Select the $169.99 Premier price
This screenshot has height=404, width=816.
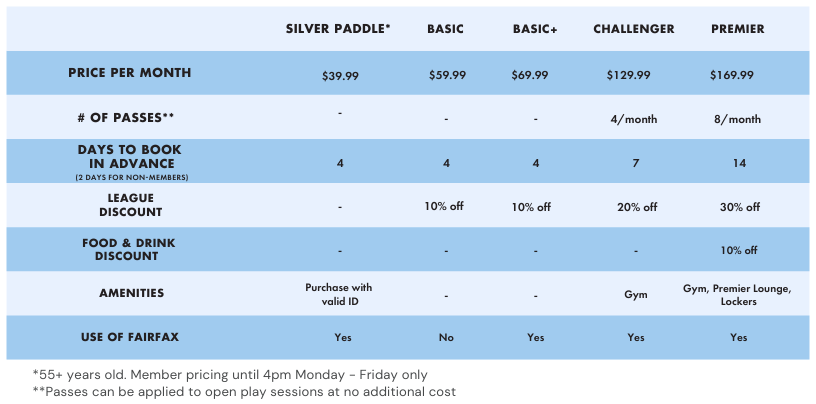click(732, 75)
